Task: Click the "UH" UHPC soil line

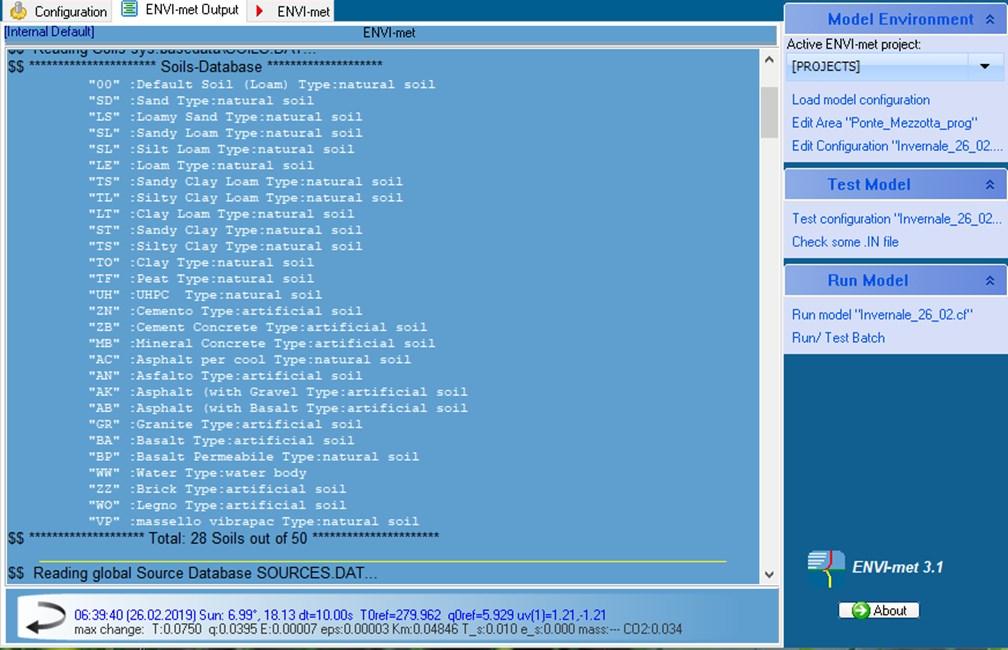Action: point(205,294)
